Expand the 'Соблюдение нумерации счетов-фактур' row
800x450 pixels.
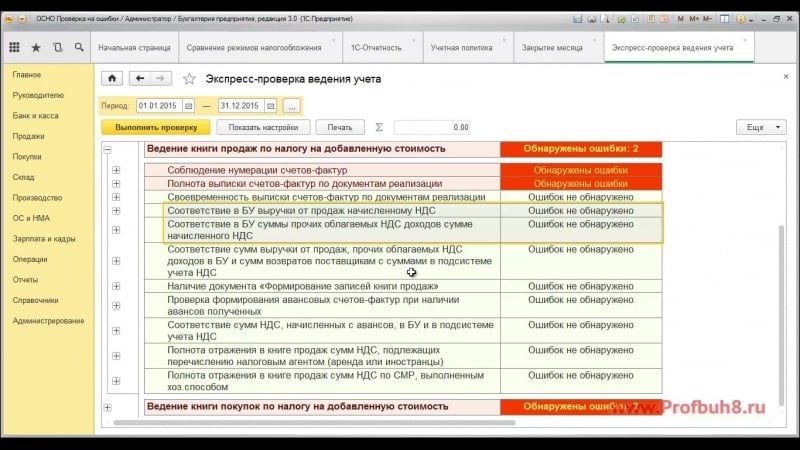(116, 170)
